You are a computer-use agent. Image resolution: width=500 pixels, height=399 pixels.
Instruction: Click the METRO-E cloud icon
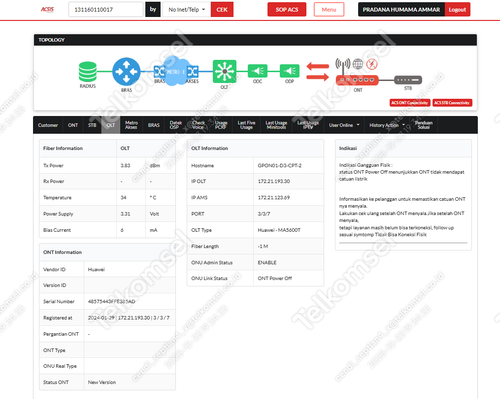pos(176,71)
